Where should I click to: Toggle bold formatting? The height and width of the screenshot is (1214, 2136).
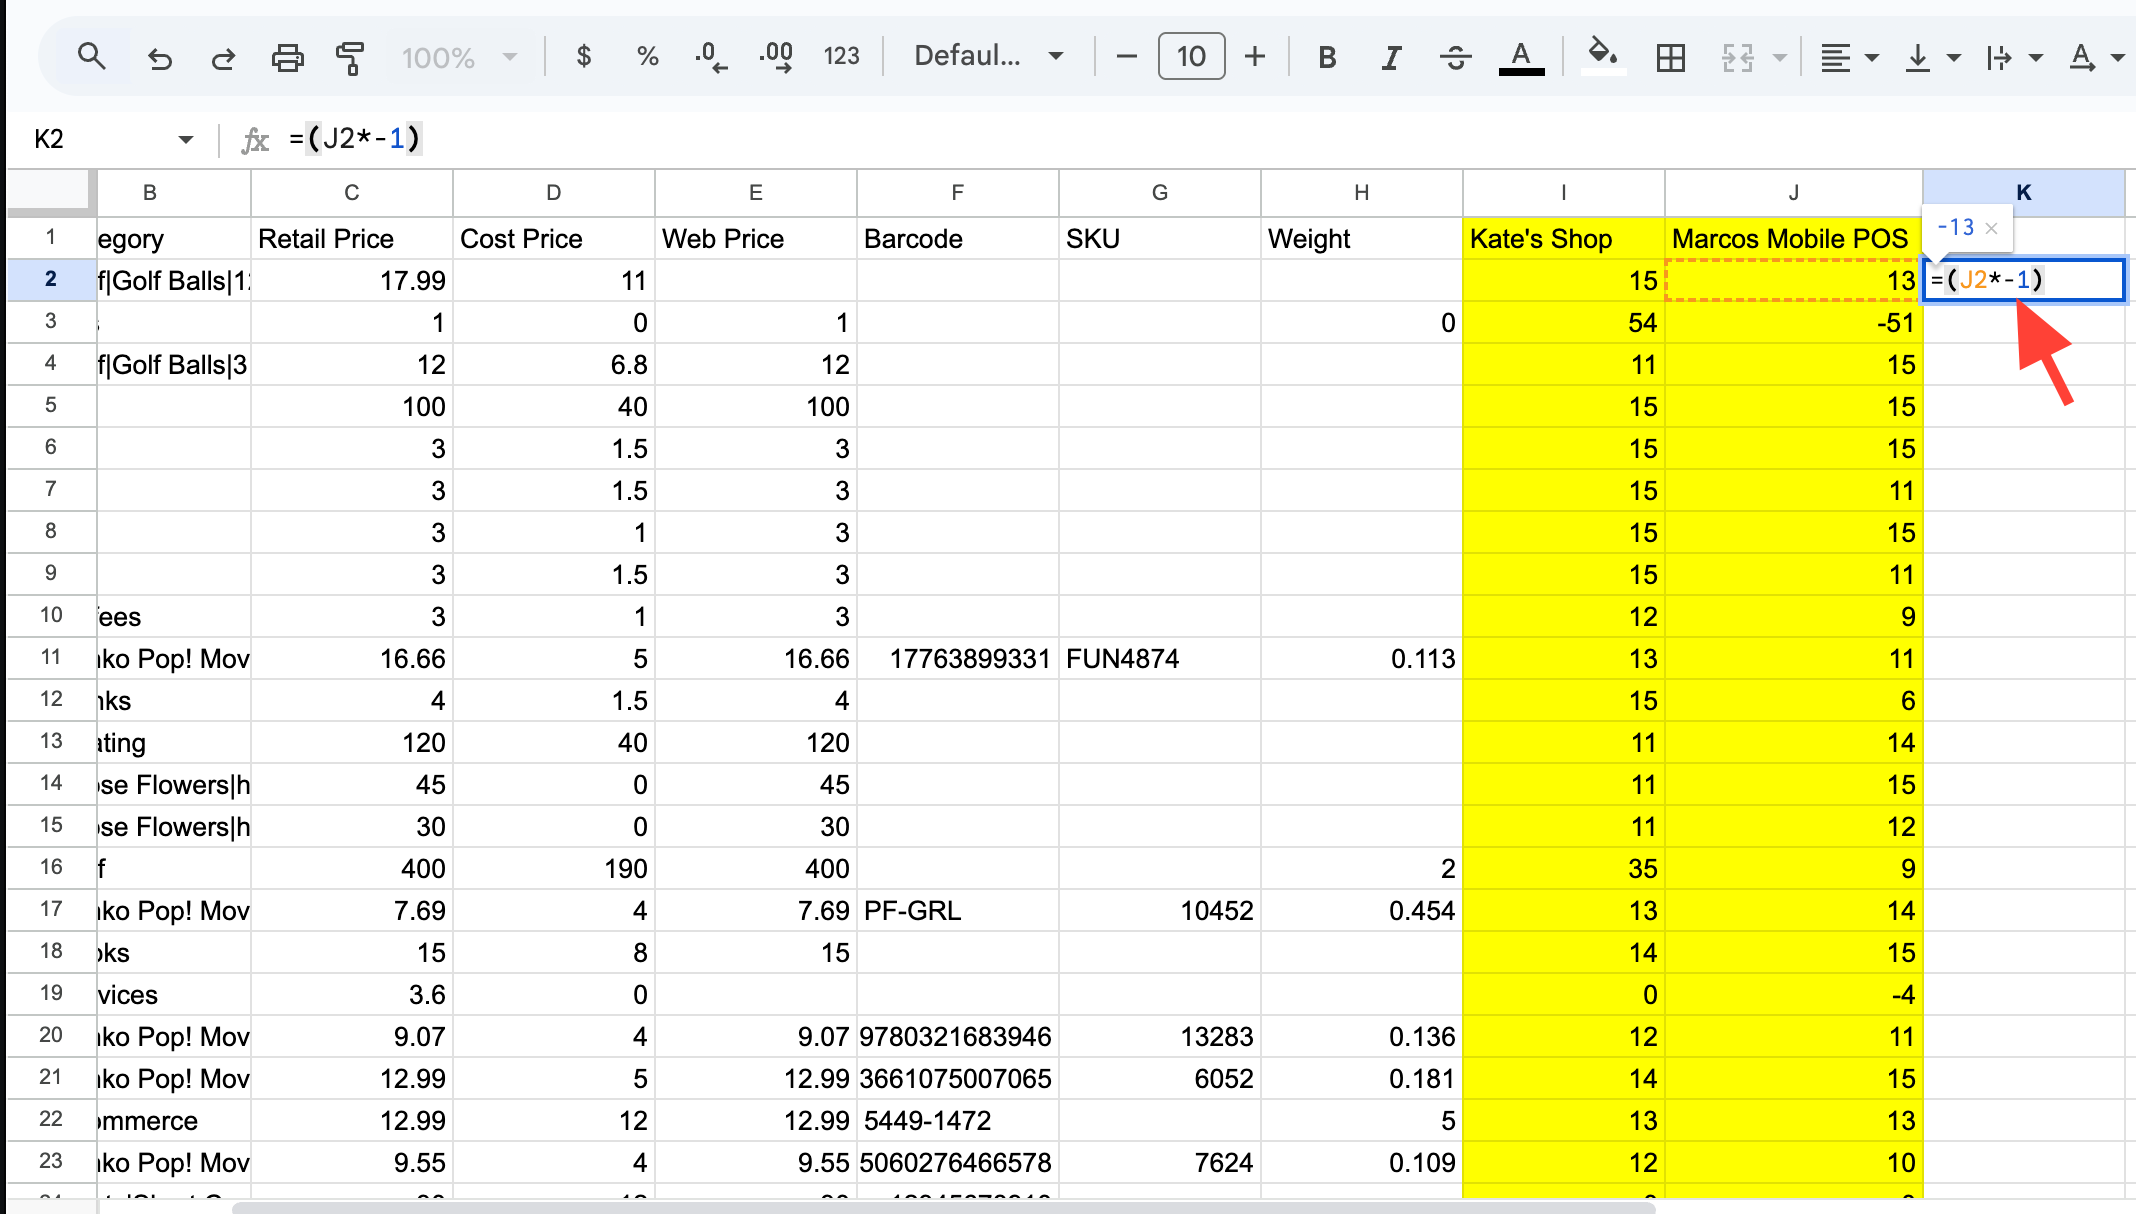[1327, 57]
